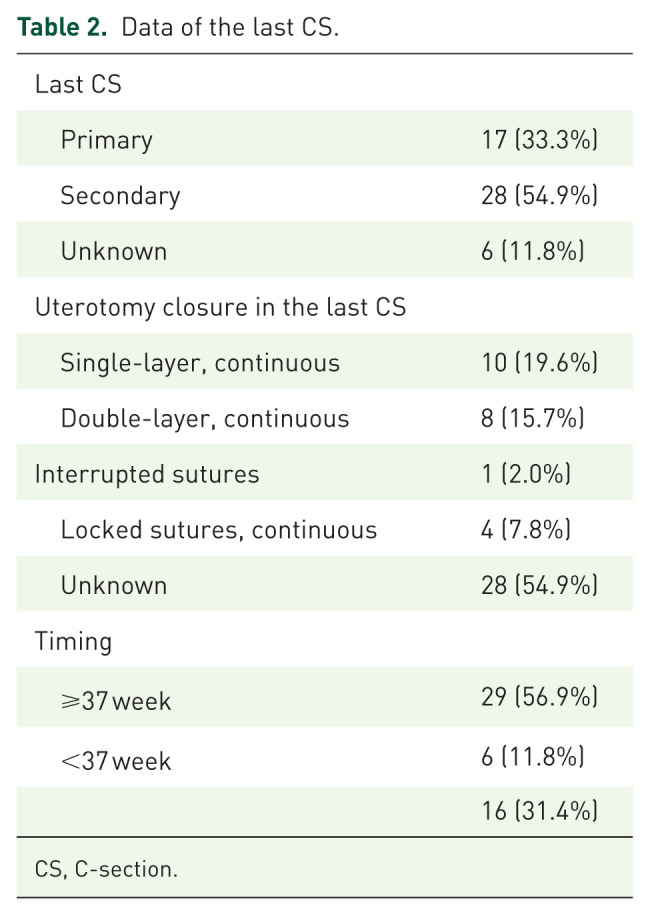Click 'Single-layer, continuous' row label

coord(200,363)
